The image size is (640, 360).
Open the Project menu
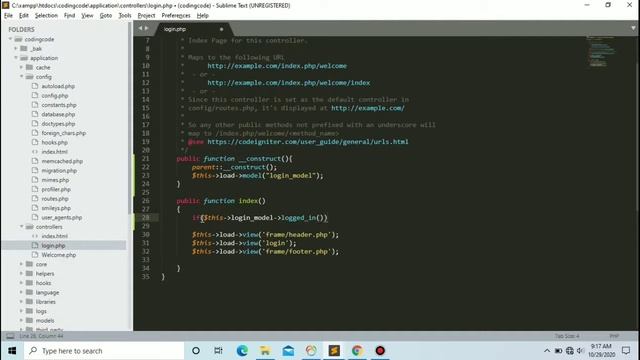click(x=146, y=16)
